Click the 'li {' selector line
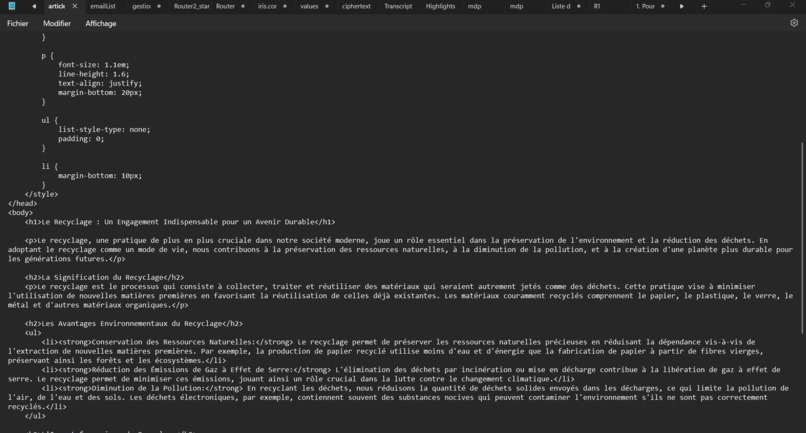Viewport: 806px width, 433px height. pyautogui.click(x=49, y=167)
